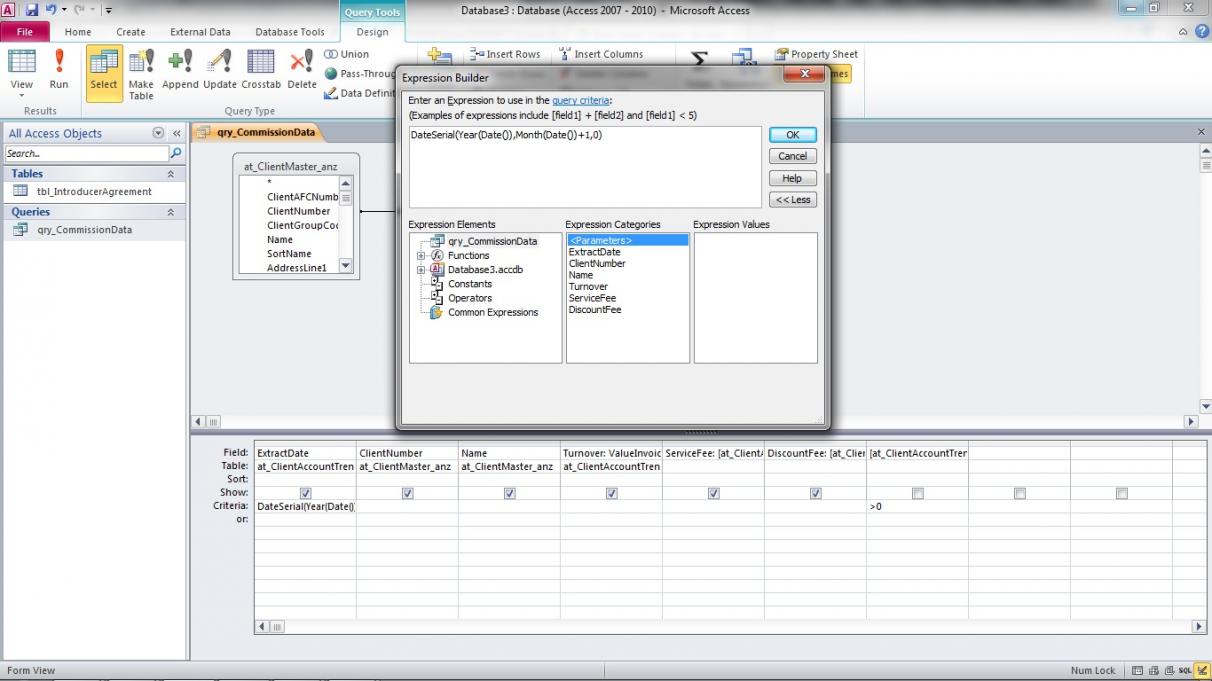Screen dimensions: 1212x681
Task: Open Microsoft Access Help question mark
Action: pos(1201,31)
